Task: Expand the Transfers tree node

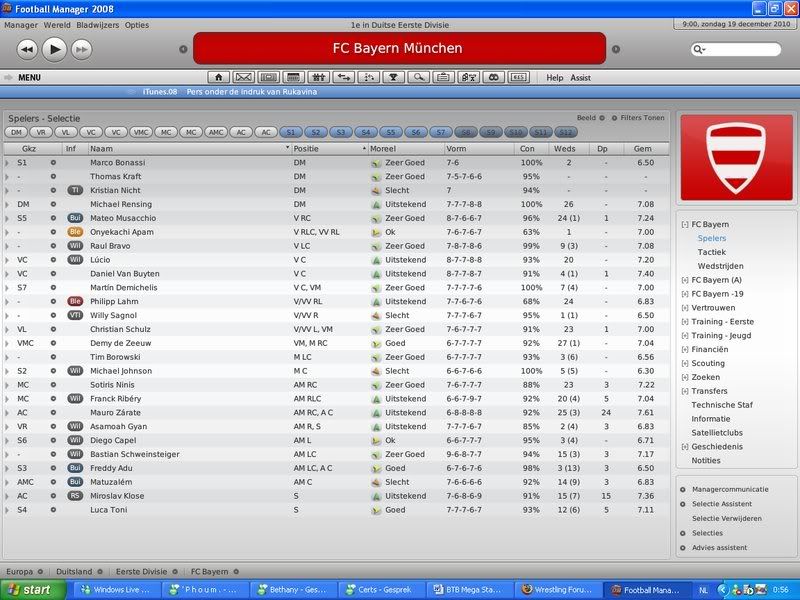Action: (x=685, y=391)
